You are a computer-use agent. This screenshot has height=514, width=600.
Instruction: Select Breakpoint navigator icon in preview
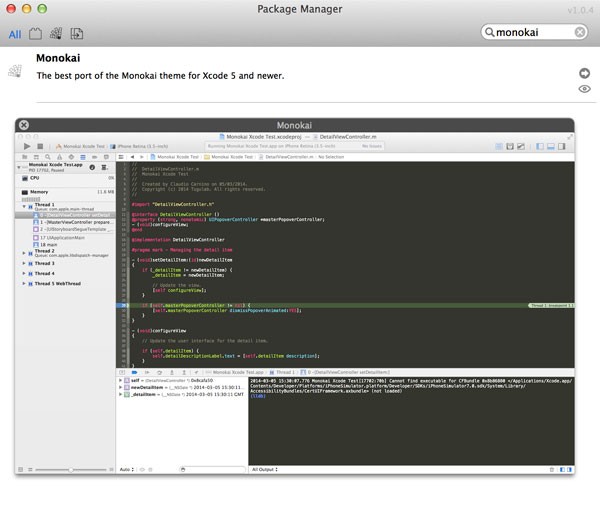[95, 157]
